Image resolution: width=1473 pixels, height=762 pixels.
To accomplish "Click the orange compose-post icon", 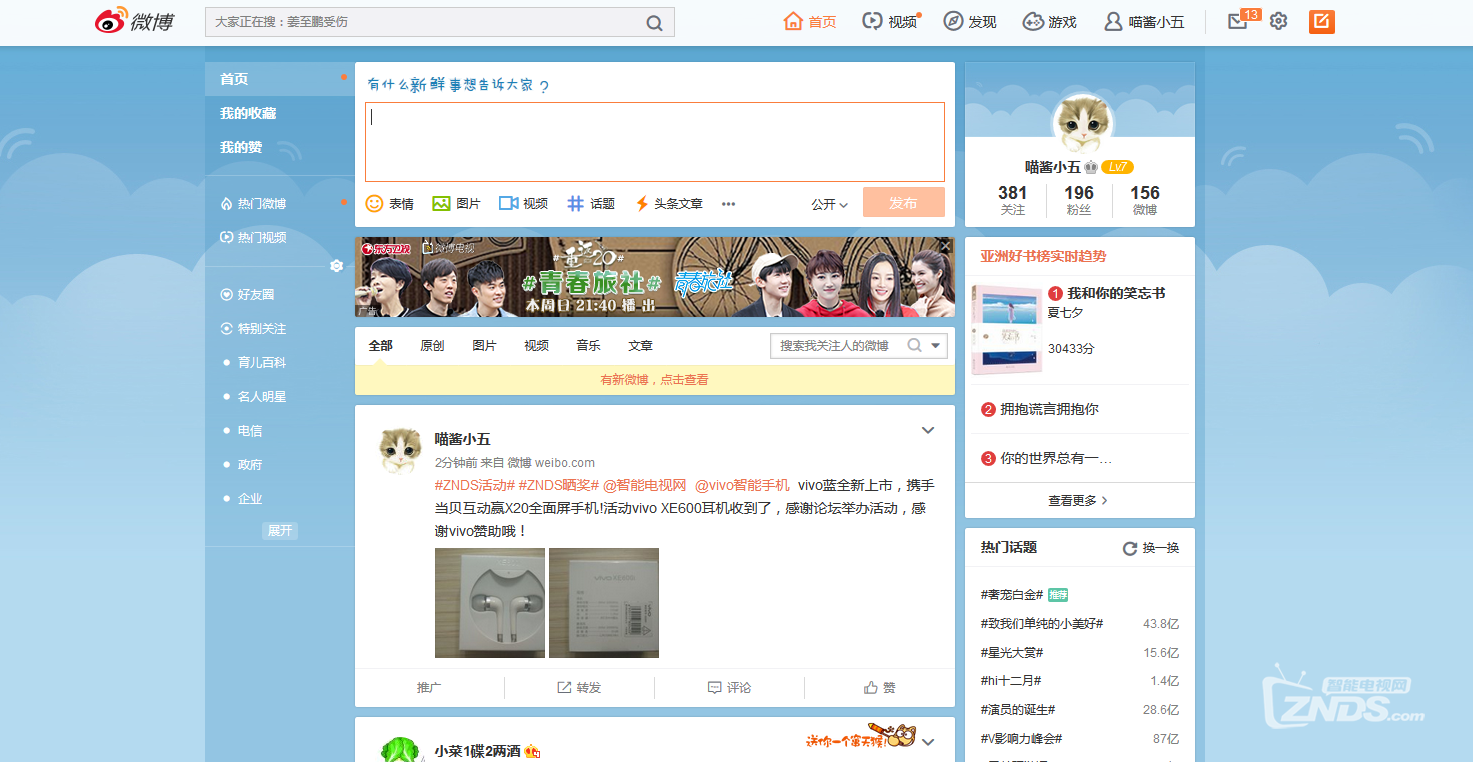I will (1322, 21).
